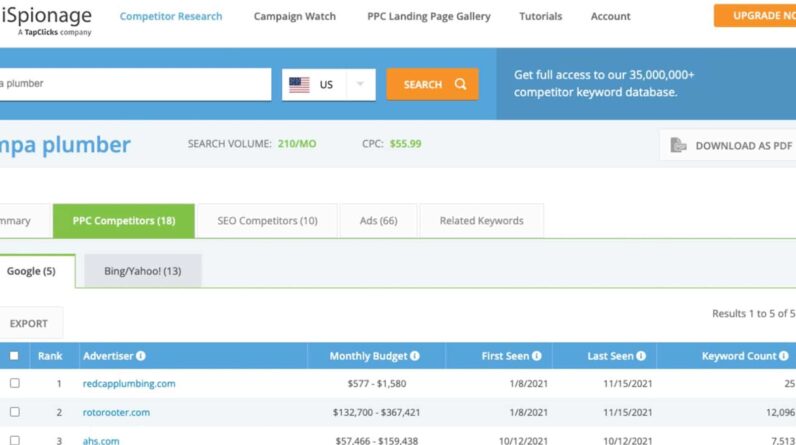This screenshot has height=445, width=796.
Task: Show info icon next to Last Seen
Action: (641, 356)
